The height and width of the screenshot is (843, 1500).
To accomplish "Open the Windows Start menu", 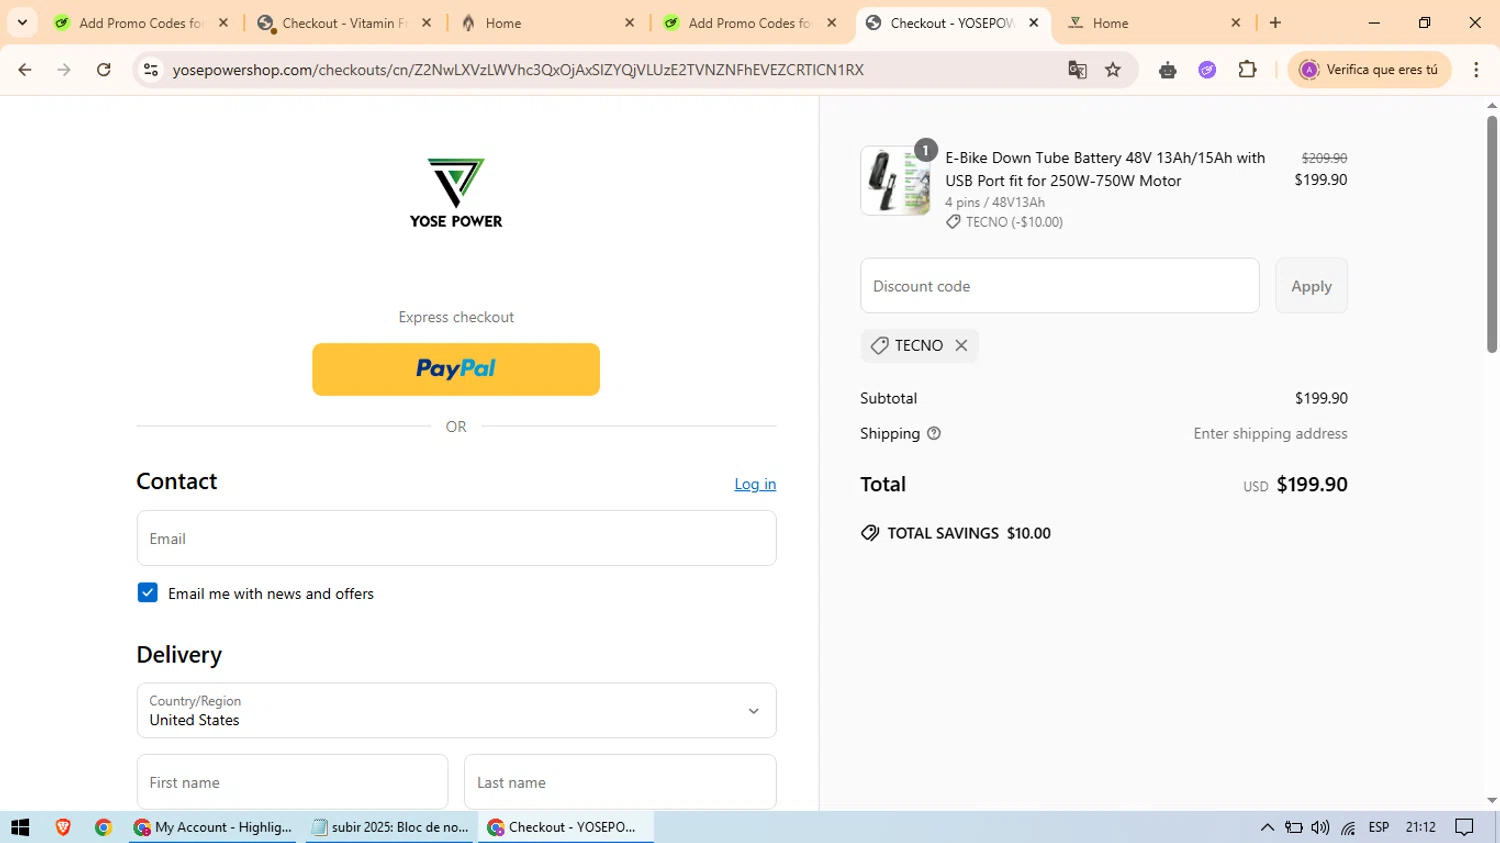I will pyautogui.click(x=20, y=827).
